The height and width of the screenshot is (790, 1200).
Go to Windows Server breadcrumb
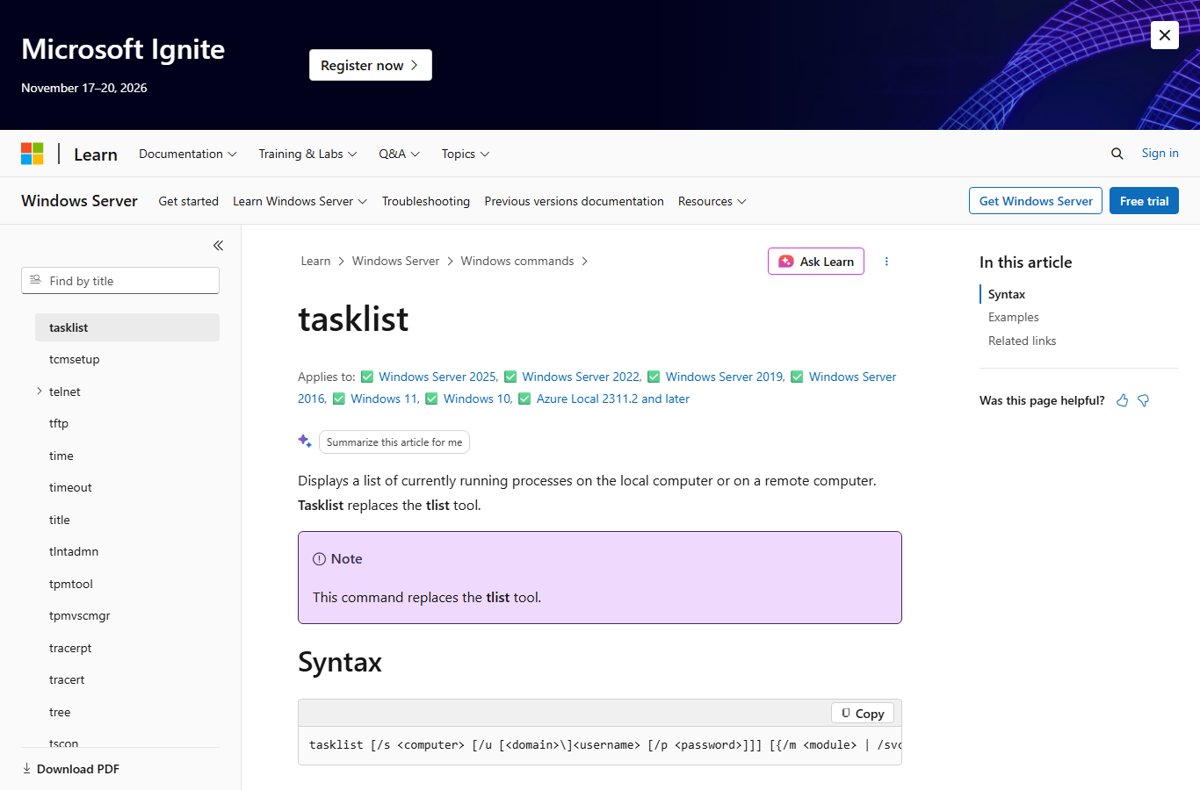pos(396,261)
